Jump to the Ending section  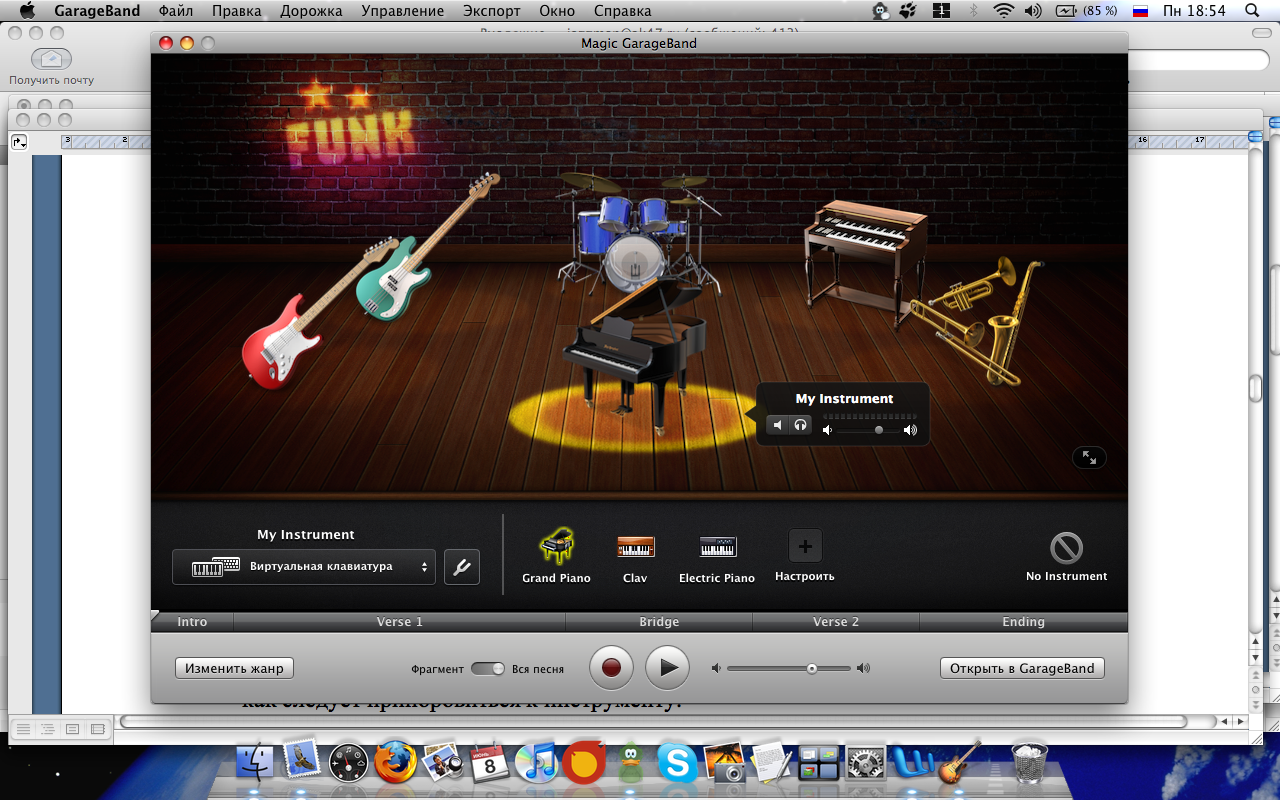(1023, 622)
